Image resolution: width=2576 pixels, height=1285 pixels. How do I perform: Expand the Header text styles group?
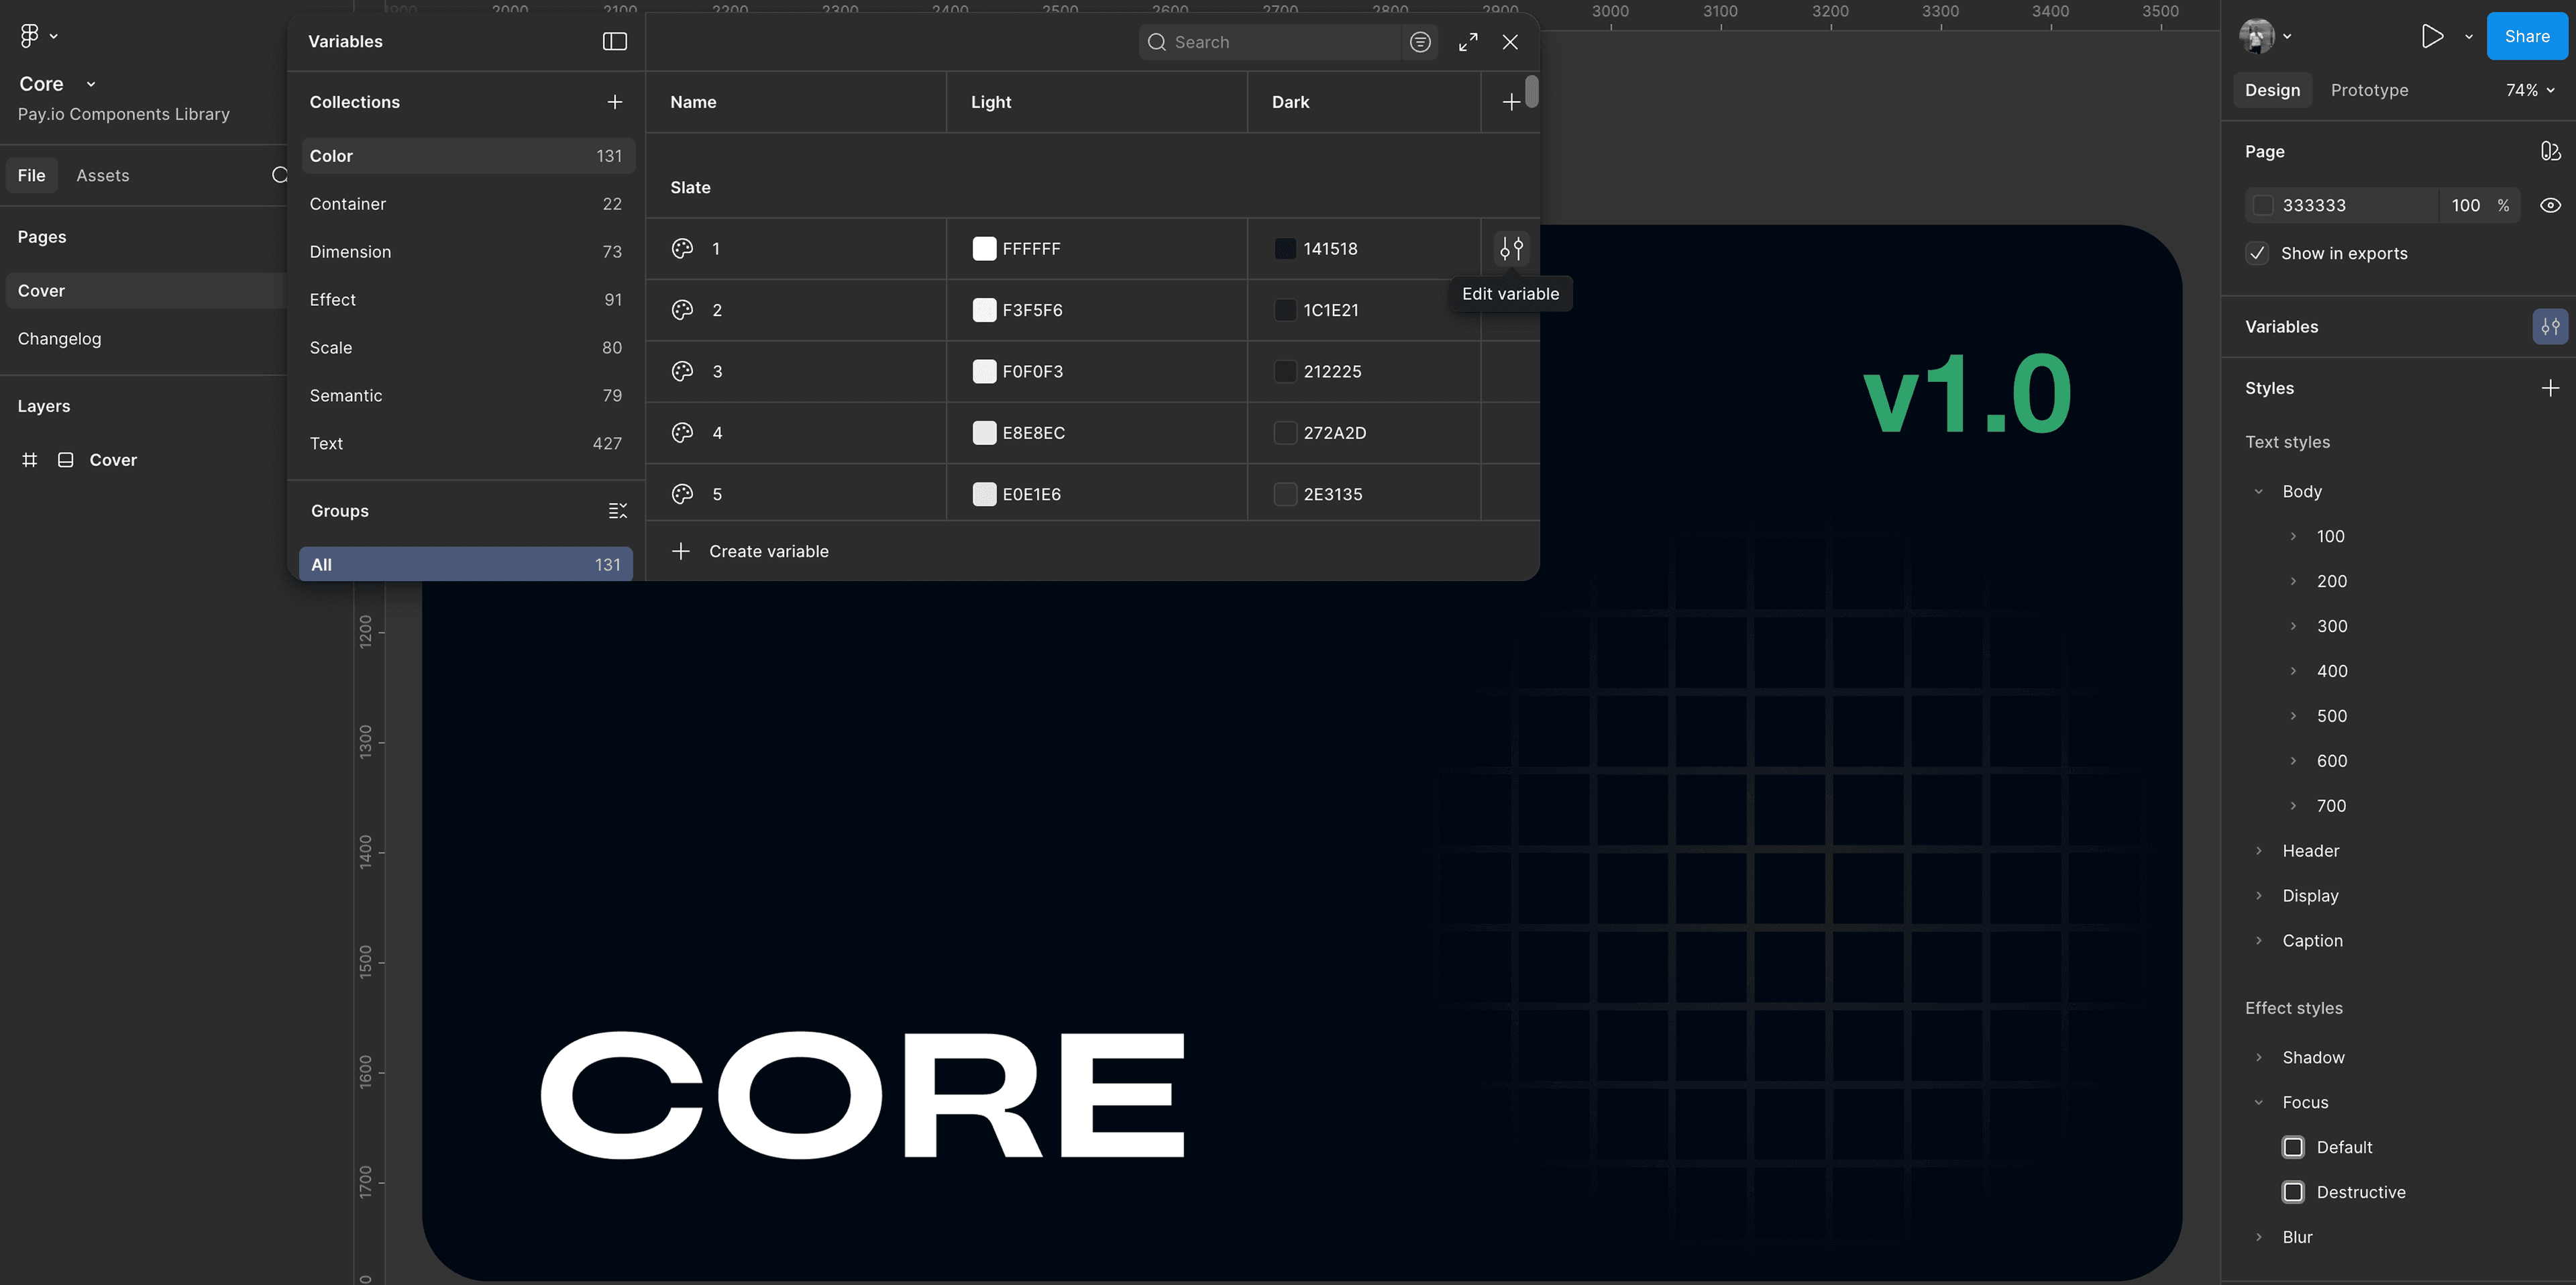tap(2258, 851)
